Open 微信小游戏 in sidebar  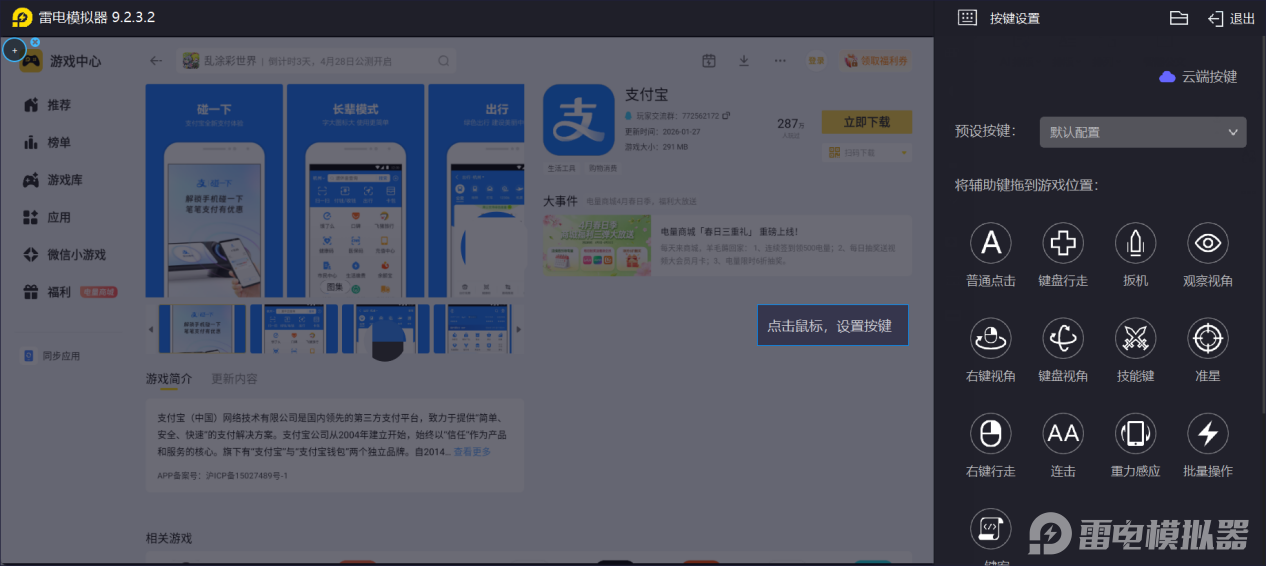point(64,255)
